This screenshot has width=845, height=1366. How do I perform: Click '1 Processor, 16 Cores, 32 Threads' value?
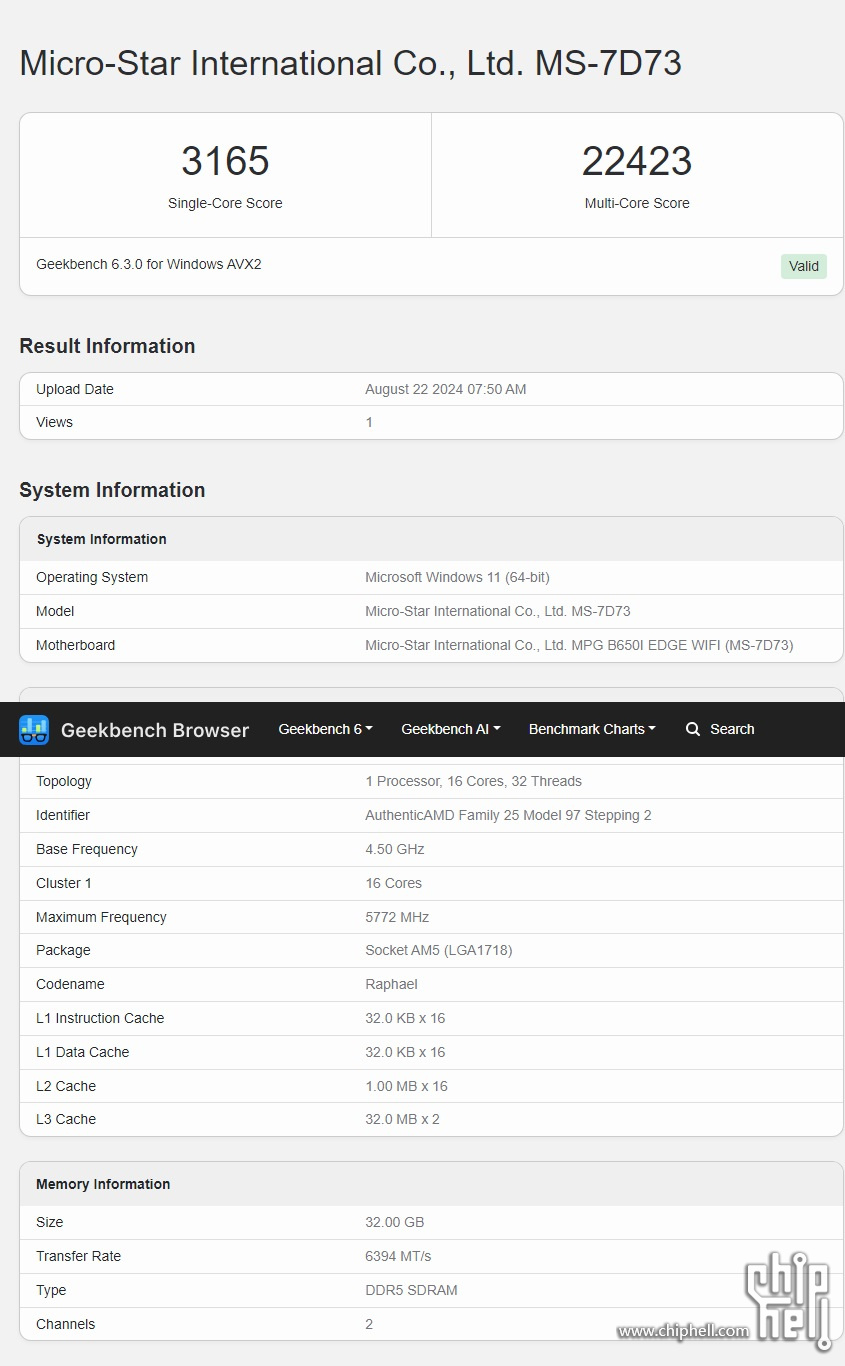[x=473, y=781]
